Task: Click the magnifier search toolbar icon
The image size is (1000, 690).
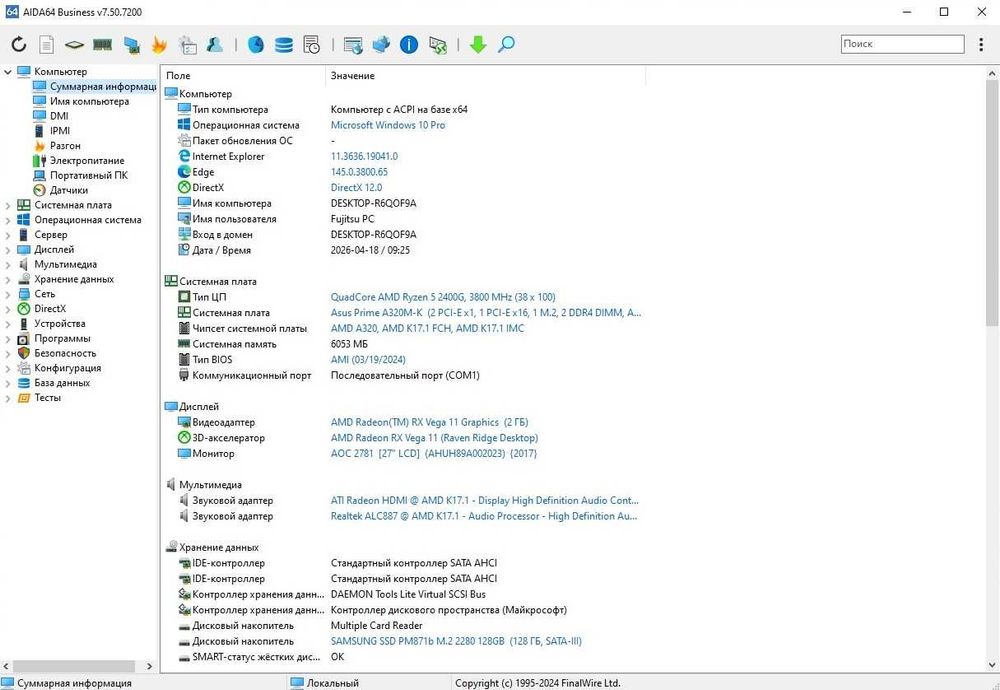Action: click(x=506, y=44)
